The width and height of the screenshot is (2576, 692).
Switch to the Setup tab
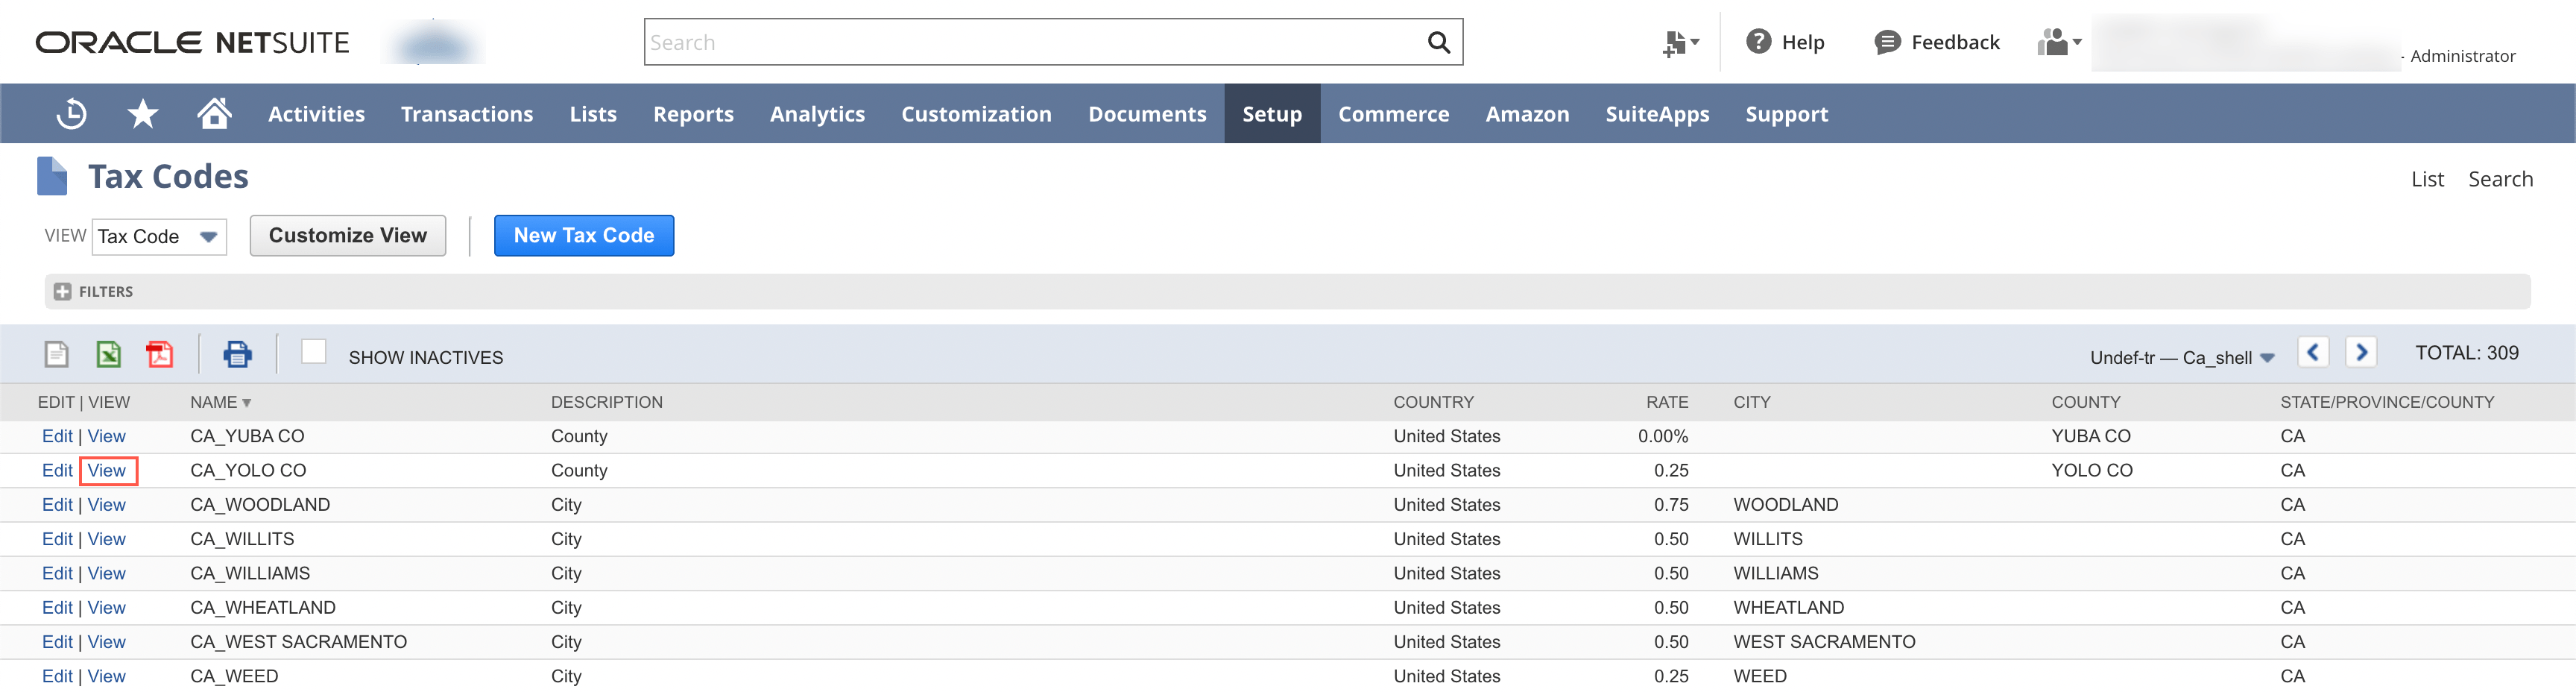tap(1271, 113)
